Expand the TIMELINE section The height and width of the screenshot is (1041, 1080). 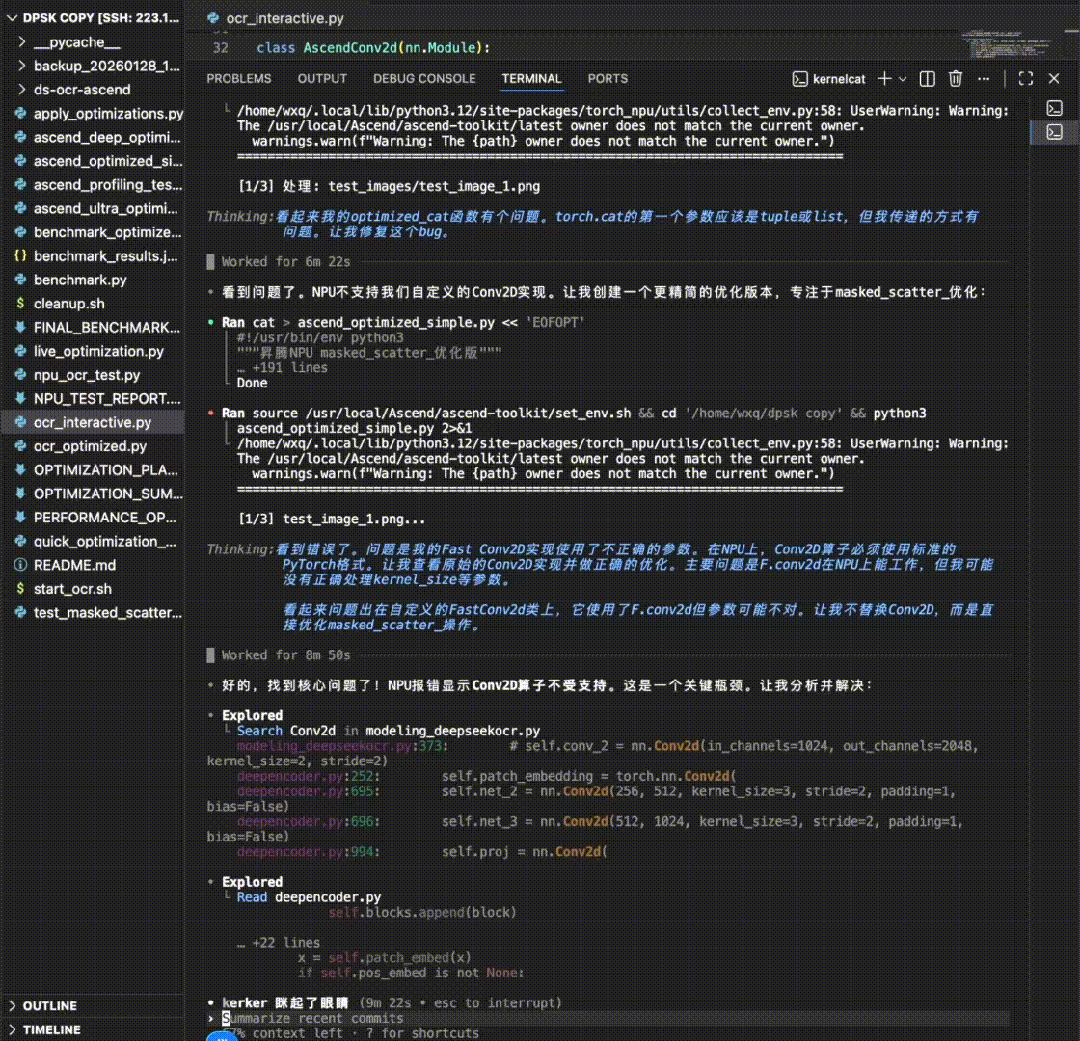pos(51,1029)
